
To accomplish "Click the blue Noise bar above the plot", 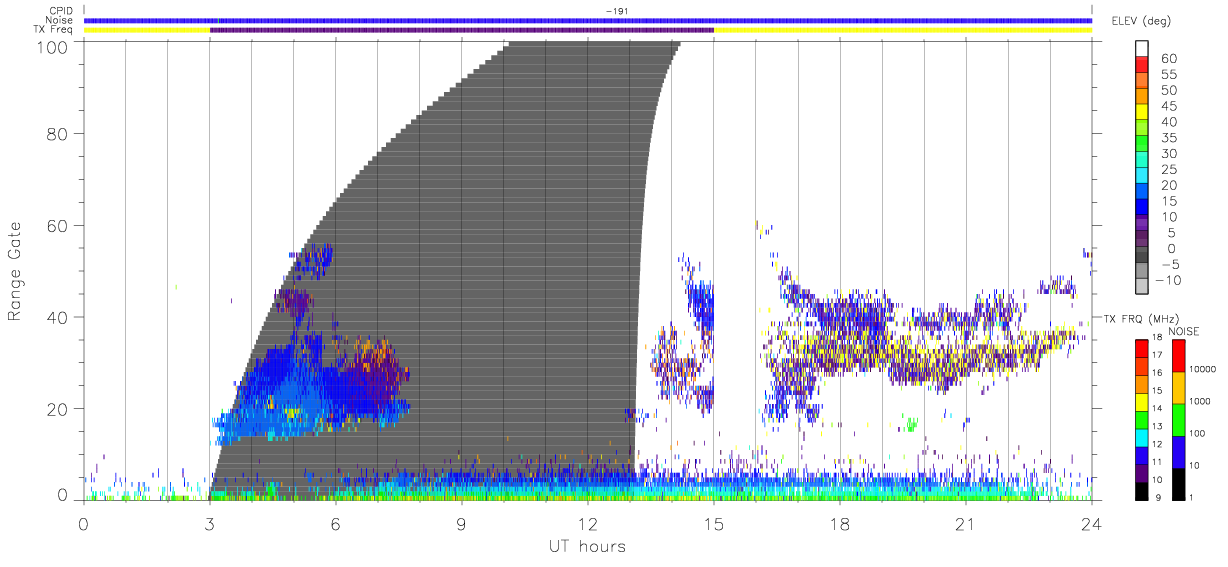I will [588, 20].
